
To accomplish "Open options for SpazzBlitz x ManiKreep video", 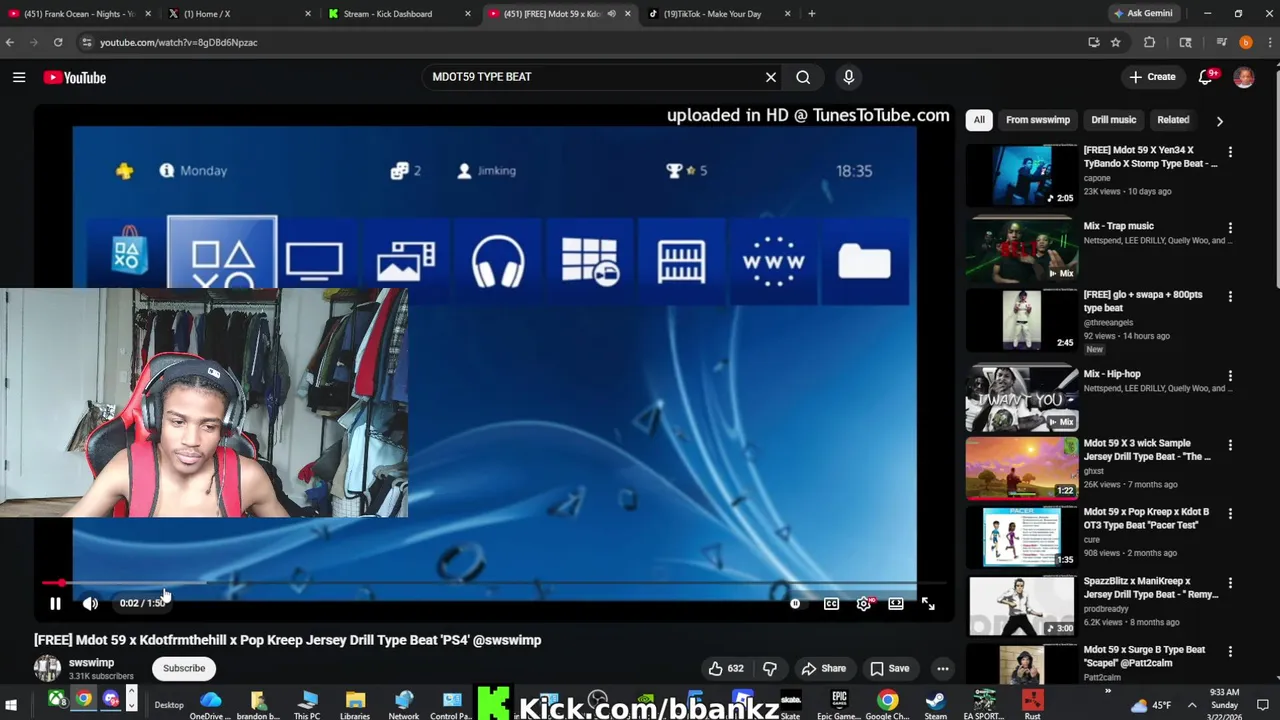I will point(1230,583).
